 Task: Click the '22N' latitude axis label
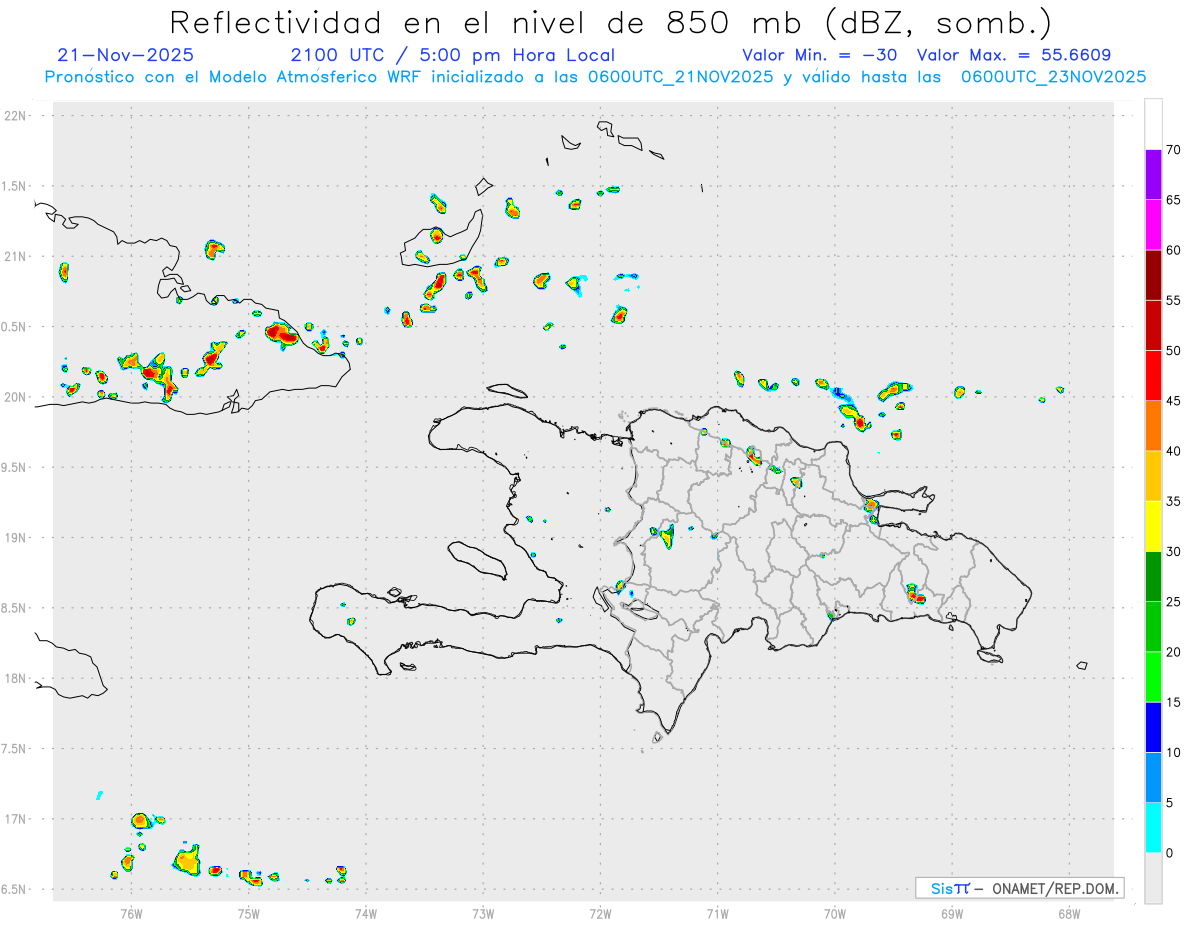point(17,116)
